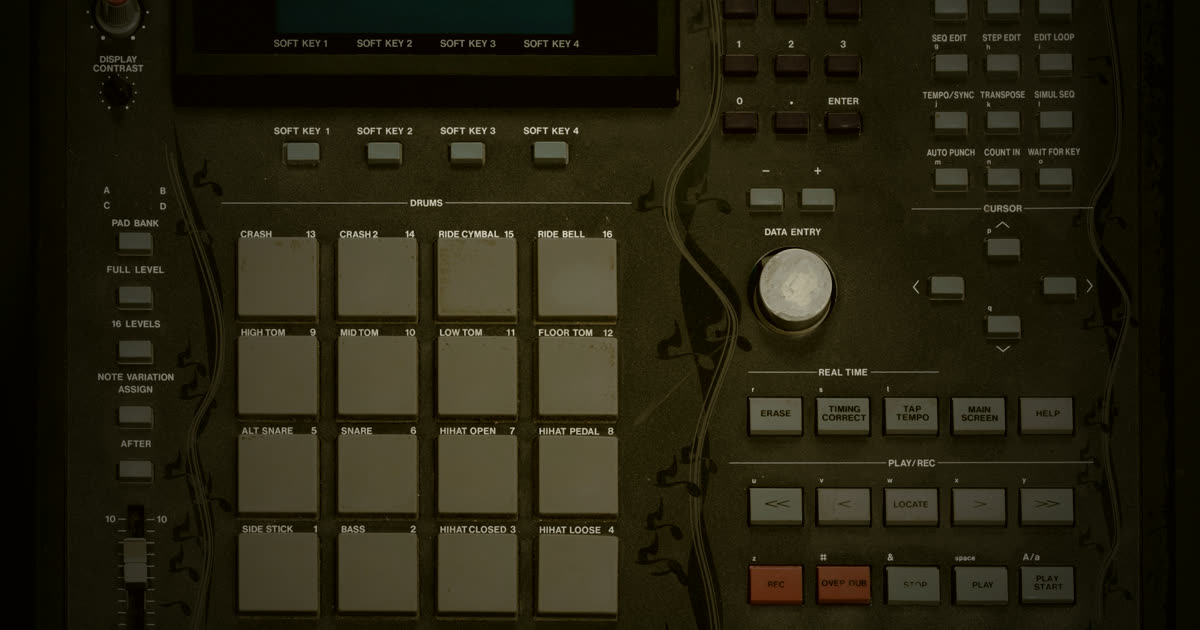Viewport: 1200px width, 630px height.
Task: Trigger the SIDE STICK pad 1
Action: click(278, 574)
